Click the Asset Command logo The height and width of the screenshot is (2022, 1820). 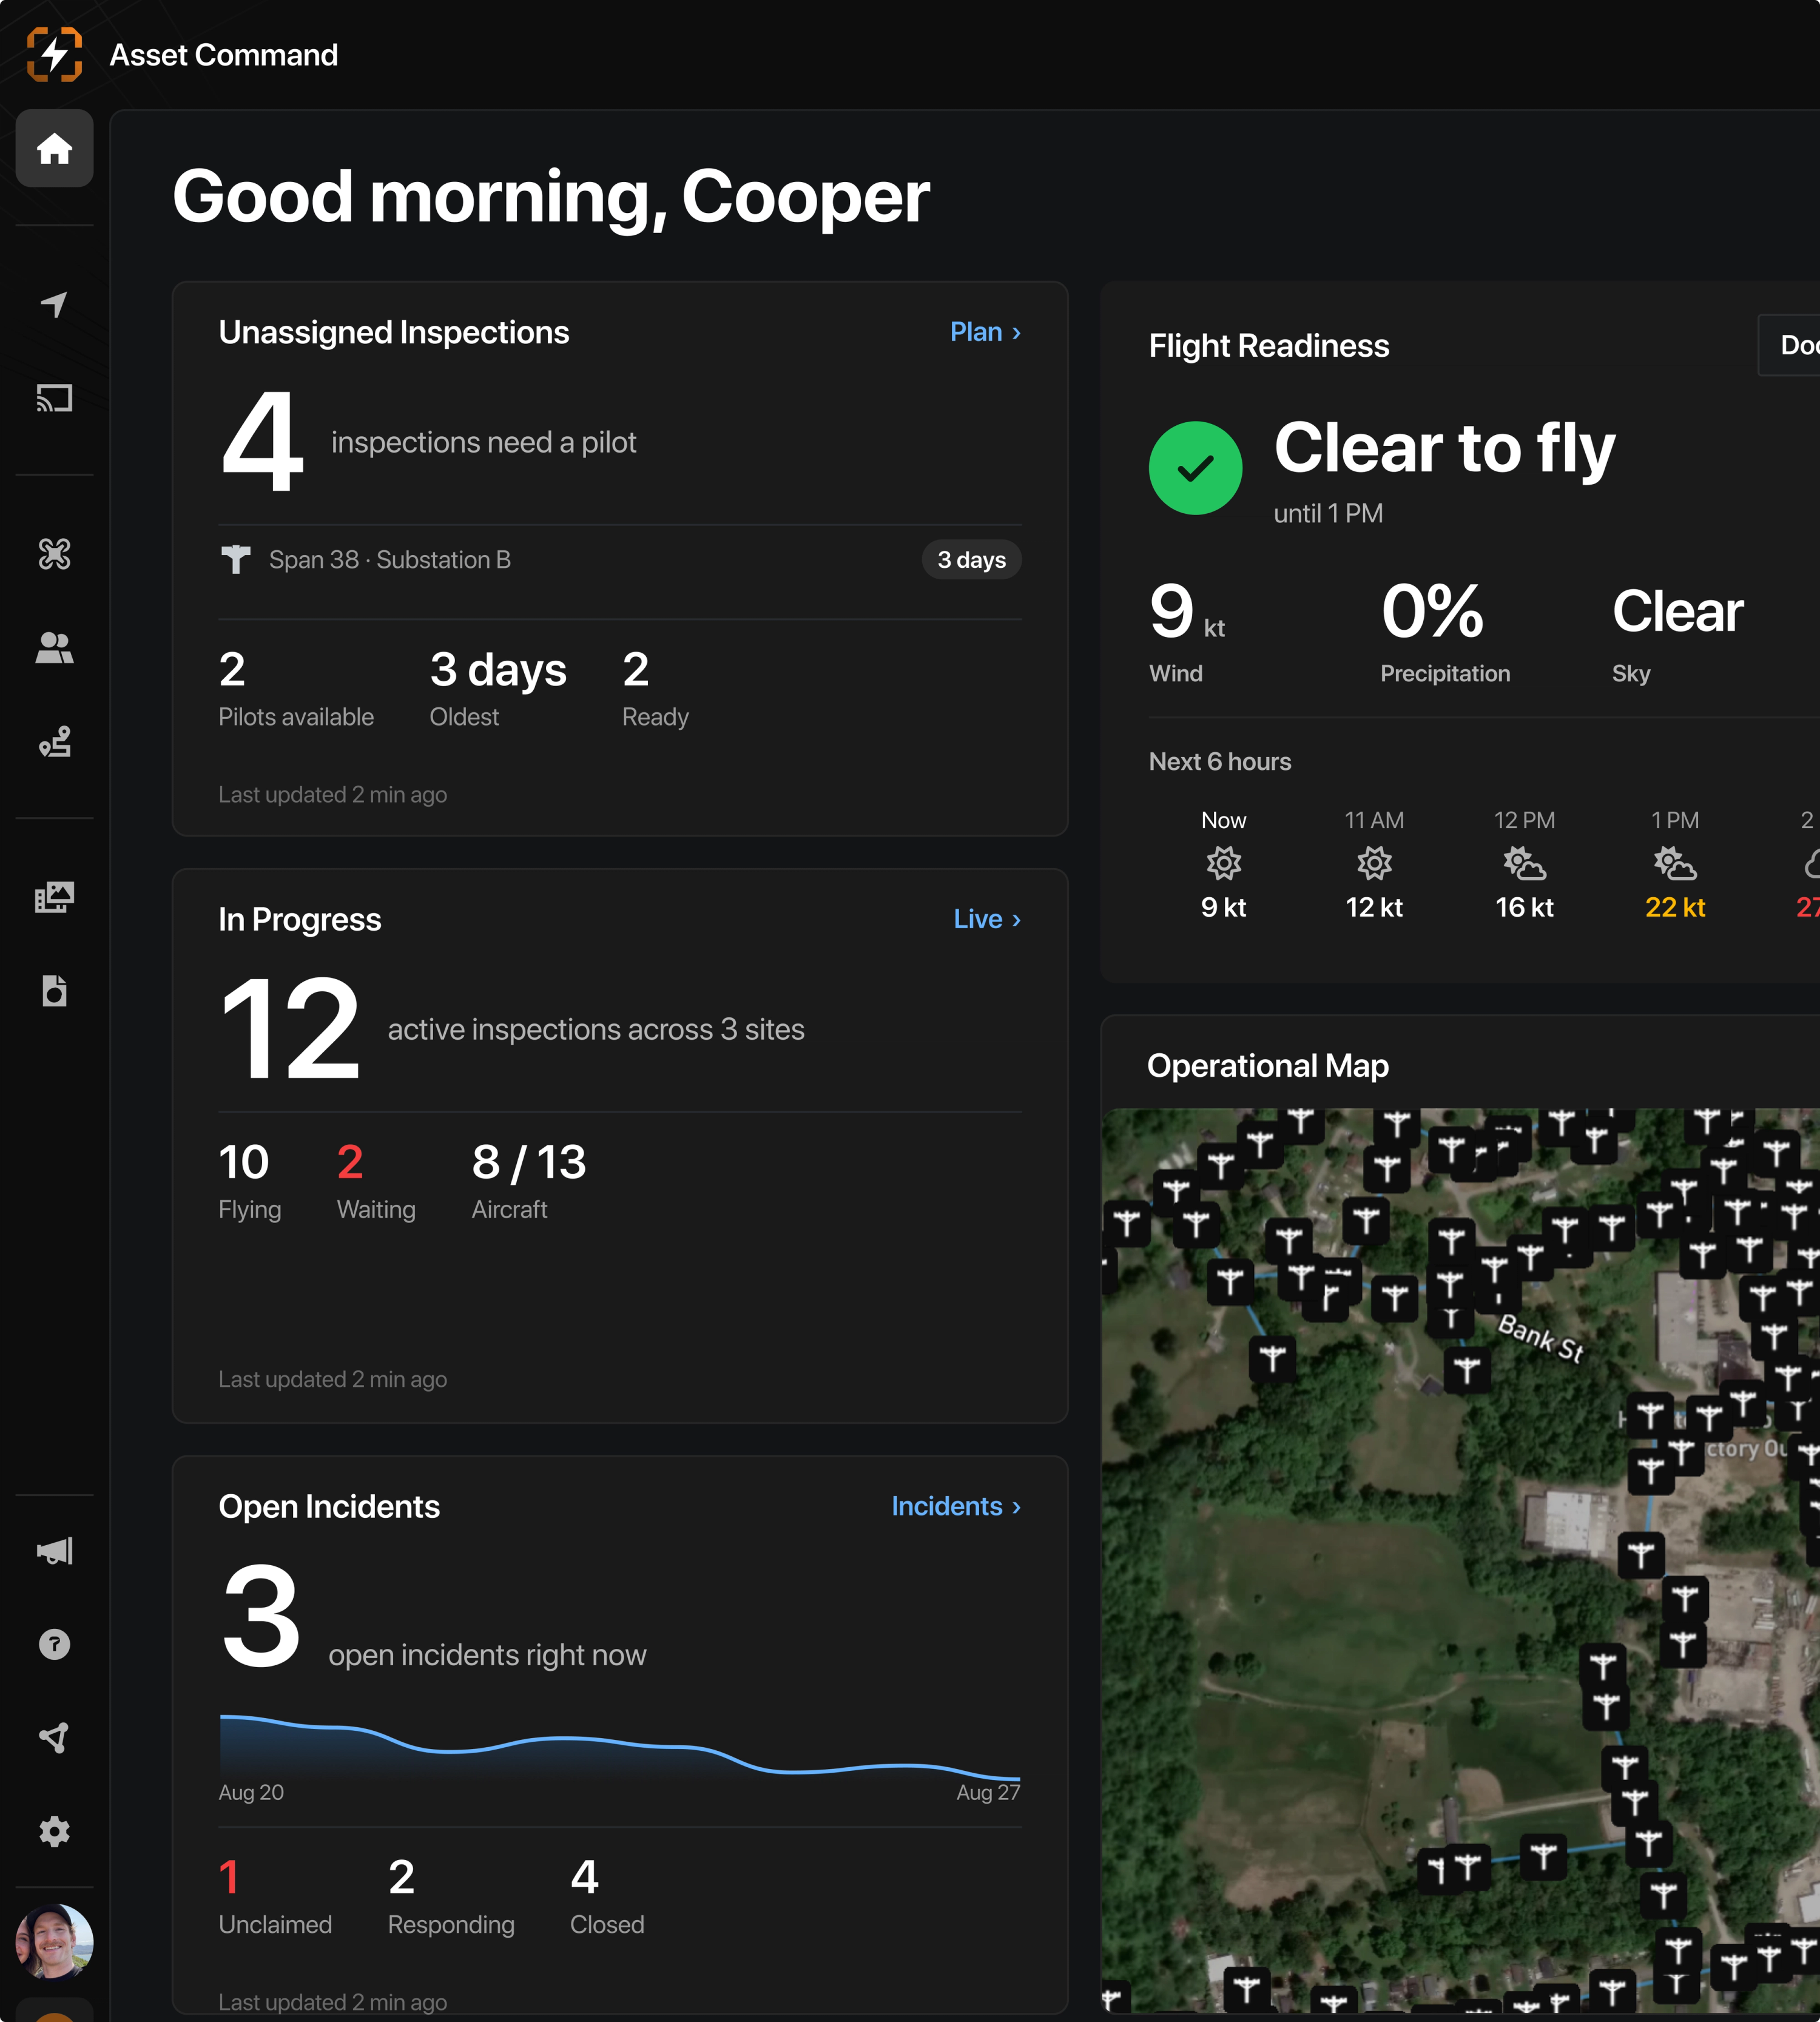coord(54,54)
